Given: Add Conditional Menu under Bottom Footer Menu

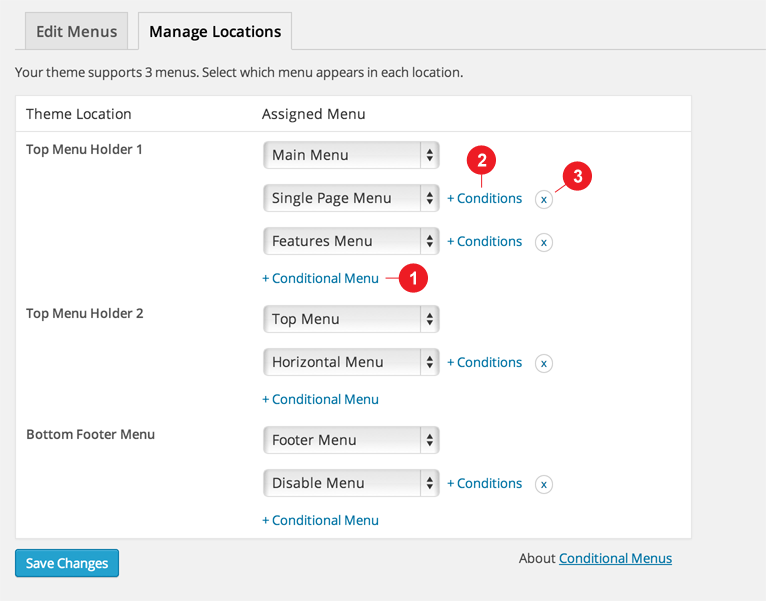Looking at the screenshot, I should coord(320,520).
